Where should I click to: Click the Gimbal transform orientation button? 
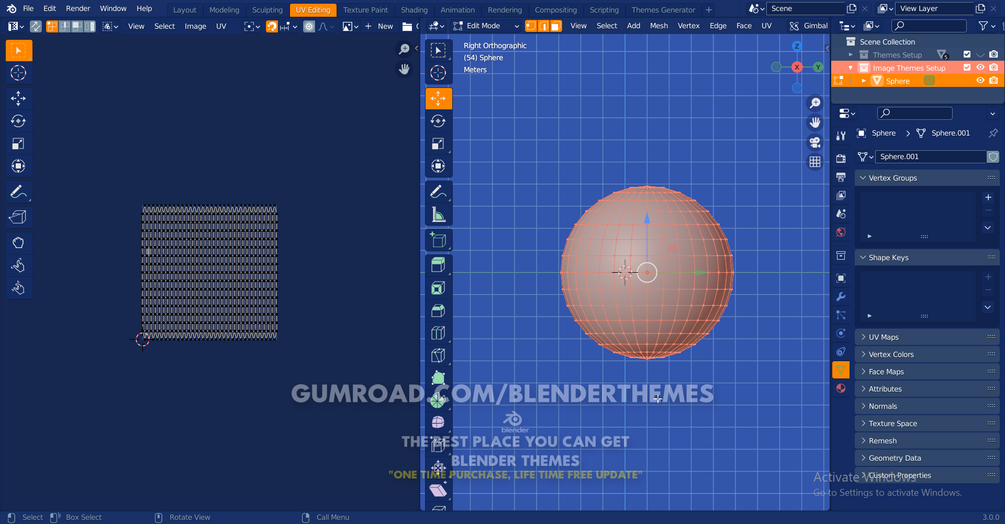[809, 26]
